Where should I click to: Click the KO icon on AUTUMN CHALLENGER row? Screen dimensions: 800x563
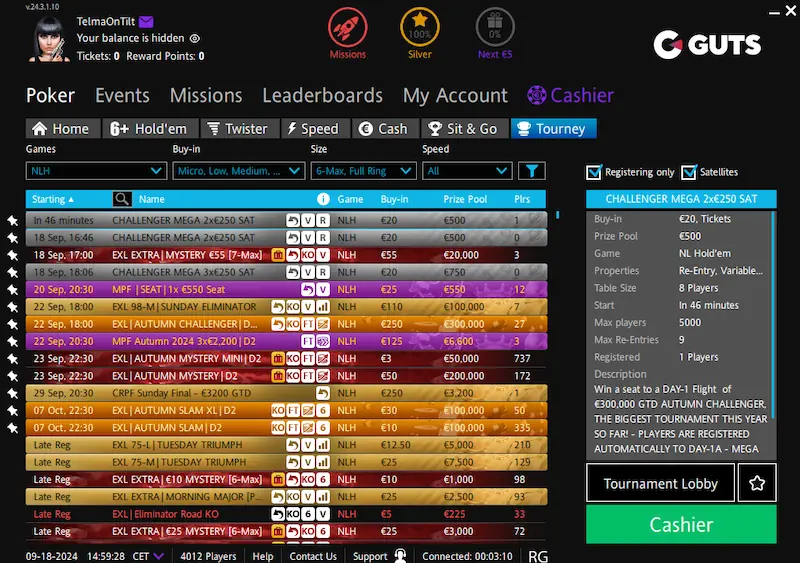[x=293, y=324]
